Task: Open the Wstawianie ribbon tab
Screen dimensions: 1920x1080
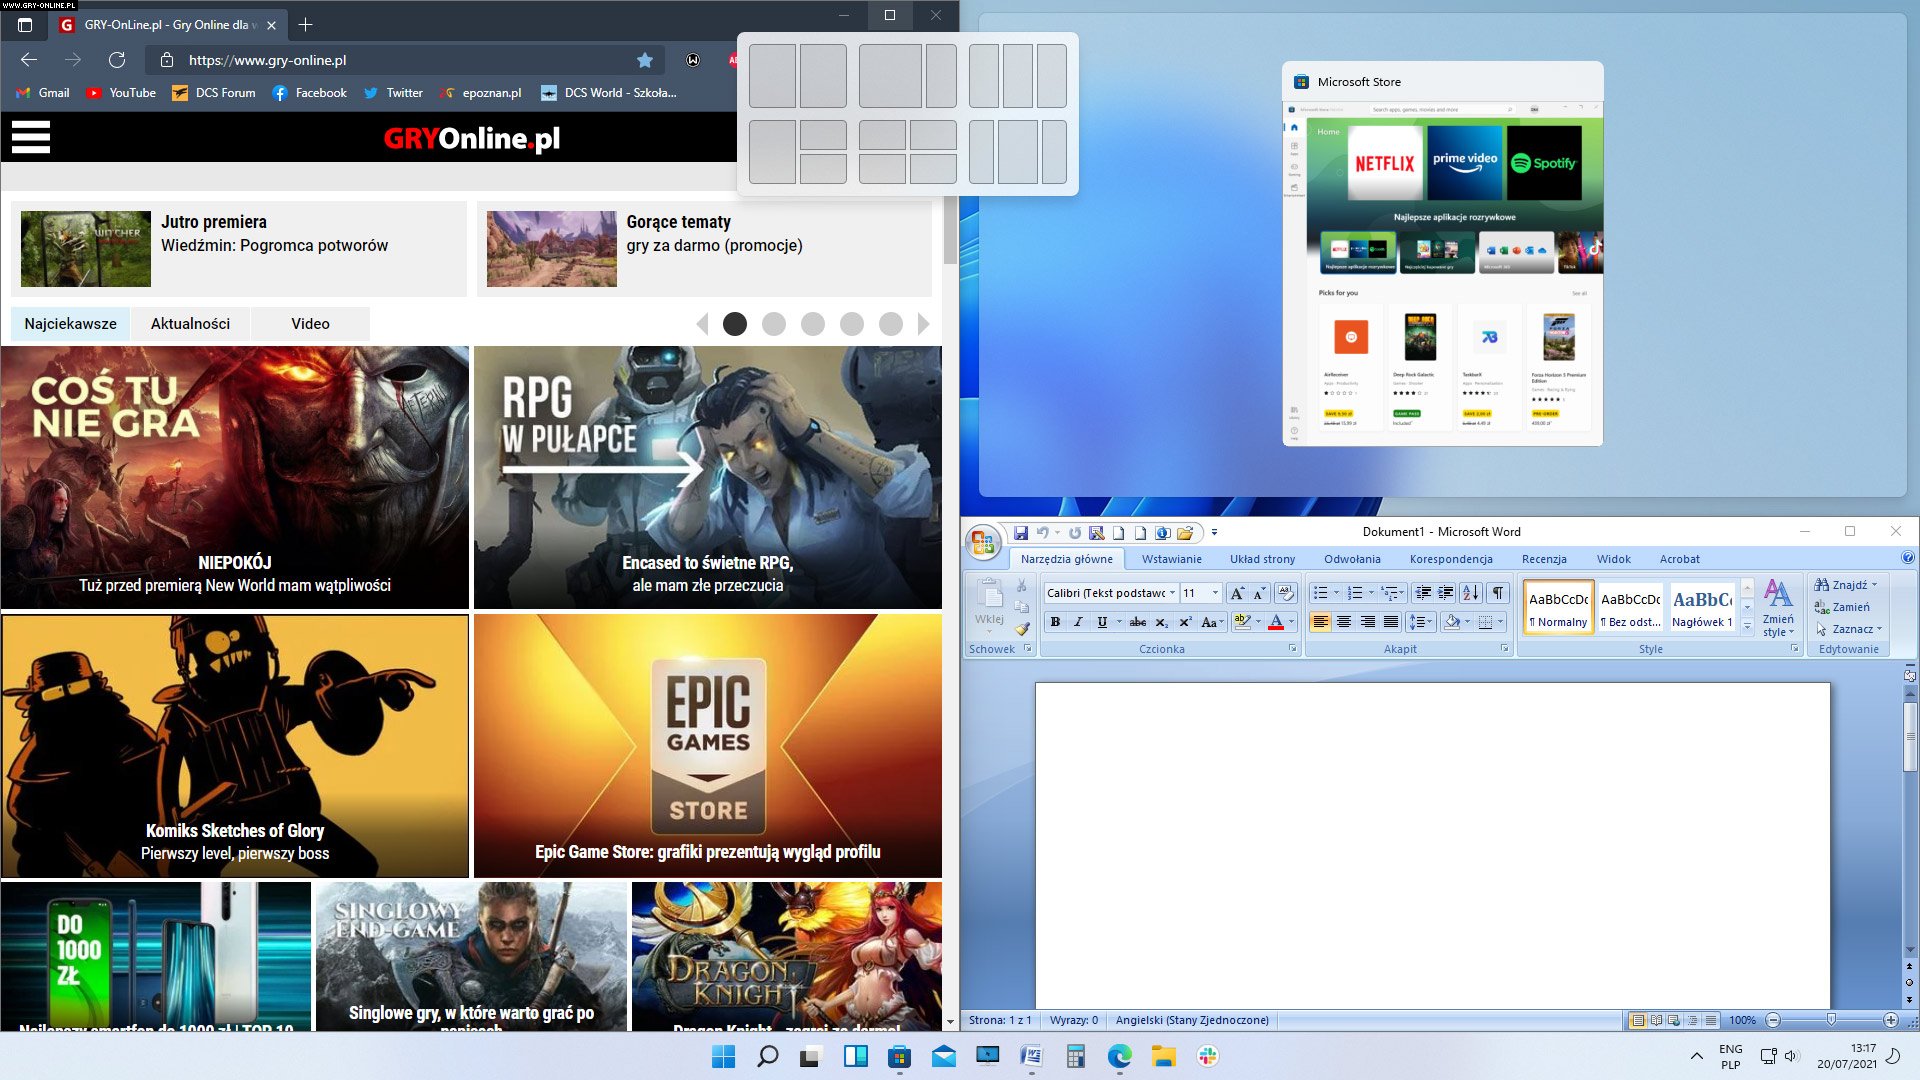Action: (x=1171, y=559)
